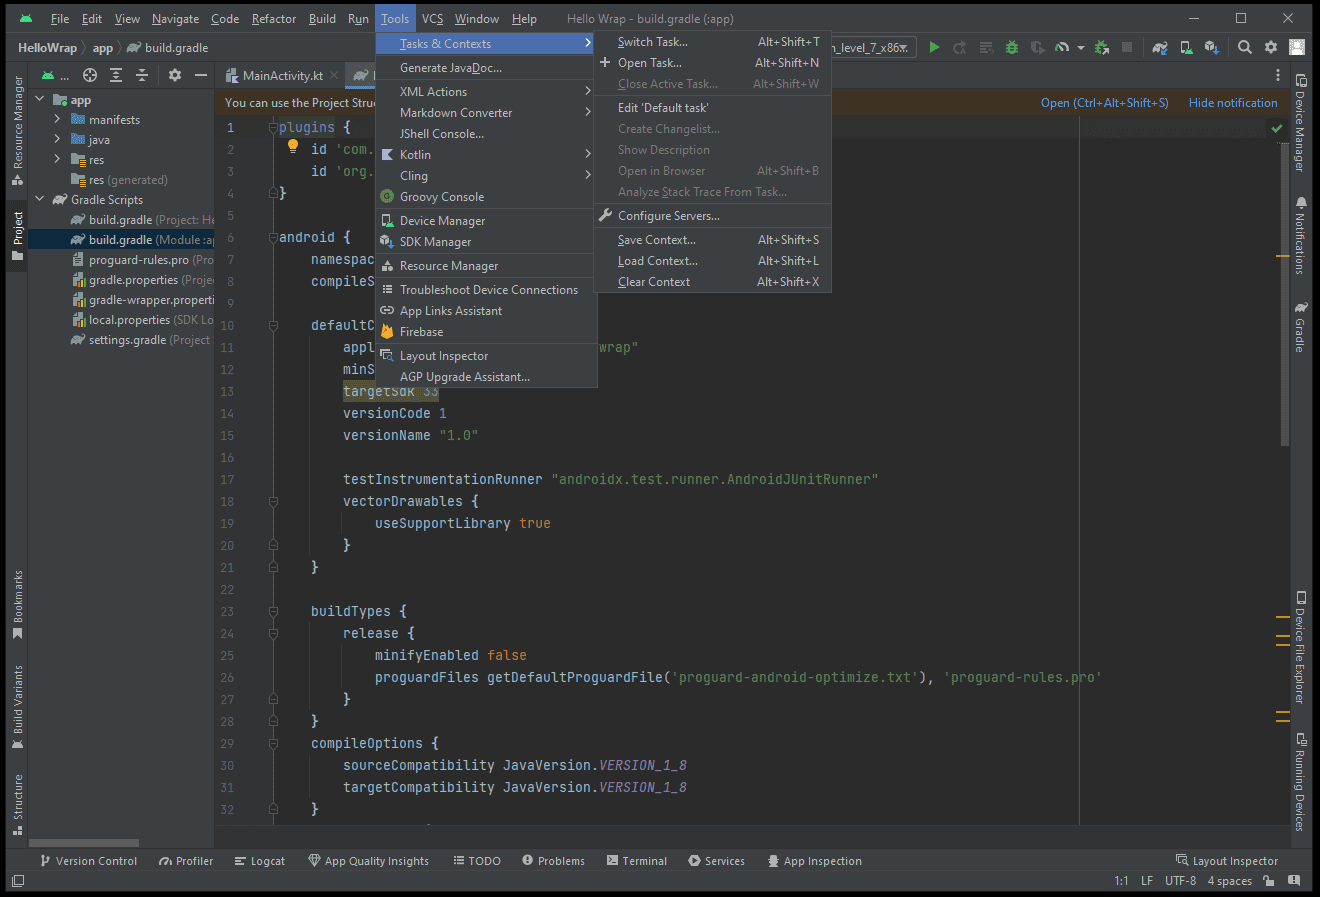Open the Terminal tool window tab
This screenshot has width=1320, height=897.
(x=637, y=861)
